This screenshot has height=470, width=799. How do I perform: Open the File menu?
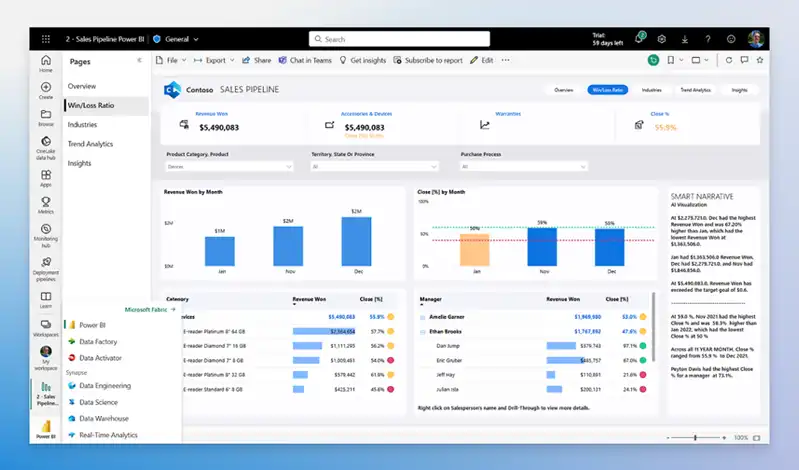[x=171, y=60]
